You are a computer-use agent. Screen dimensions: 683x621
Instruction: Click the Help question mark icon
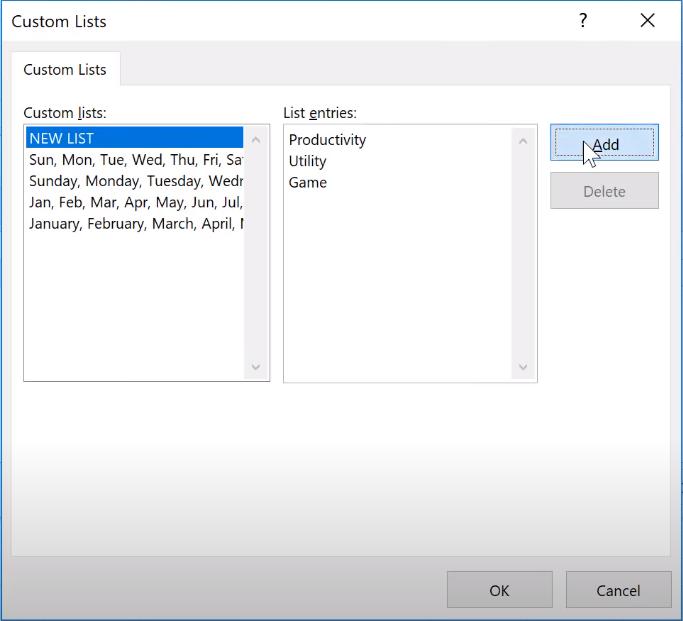pyautogui.click(x=583, y=21)
